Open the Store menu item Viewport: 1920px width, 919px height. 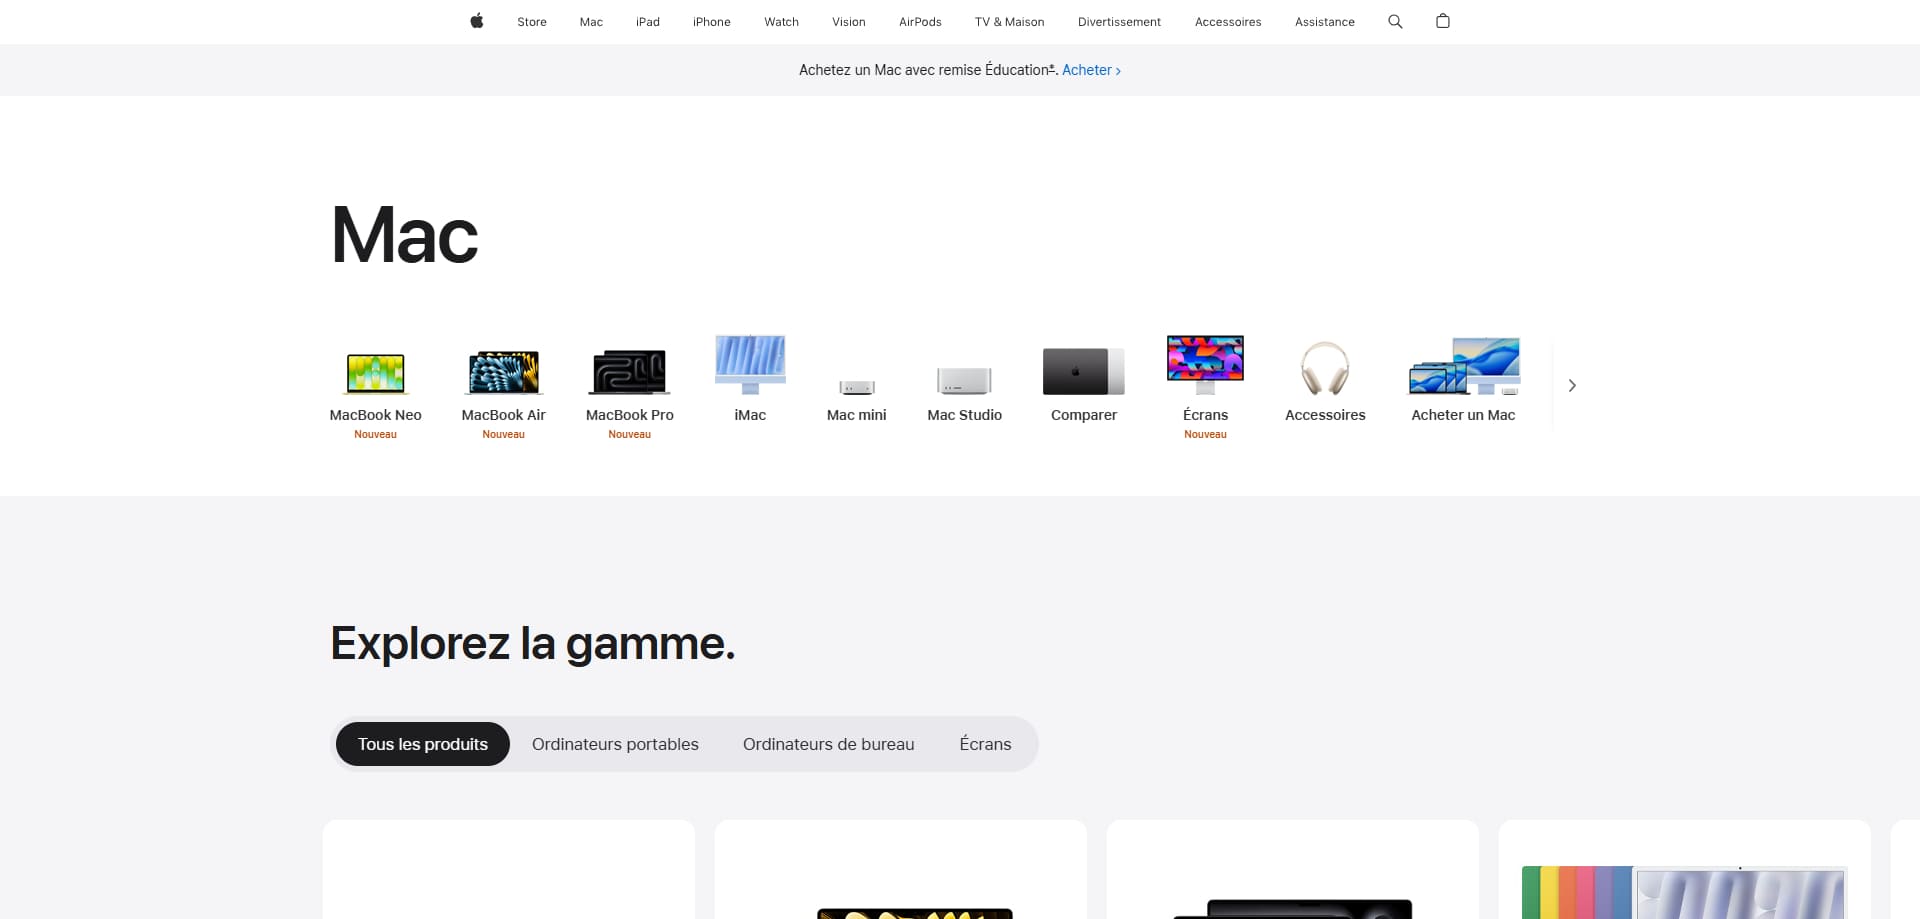532,22
